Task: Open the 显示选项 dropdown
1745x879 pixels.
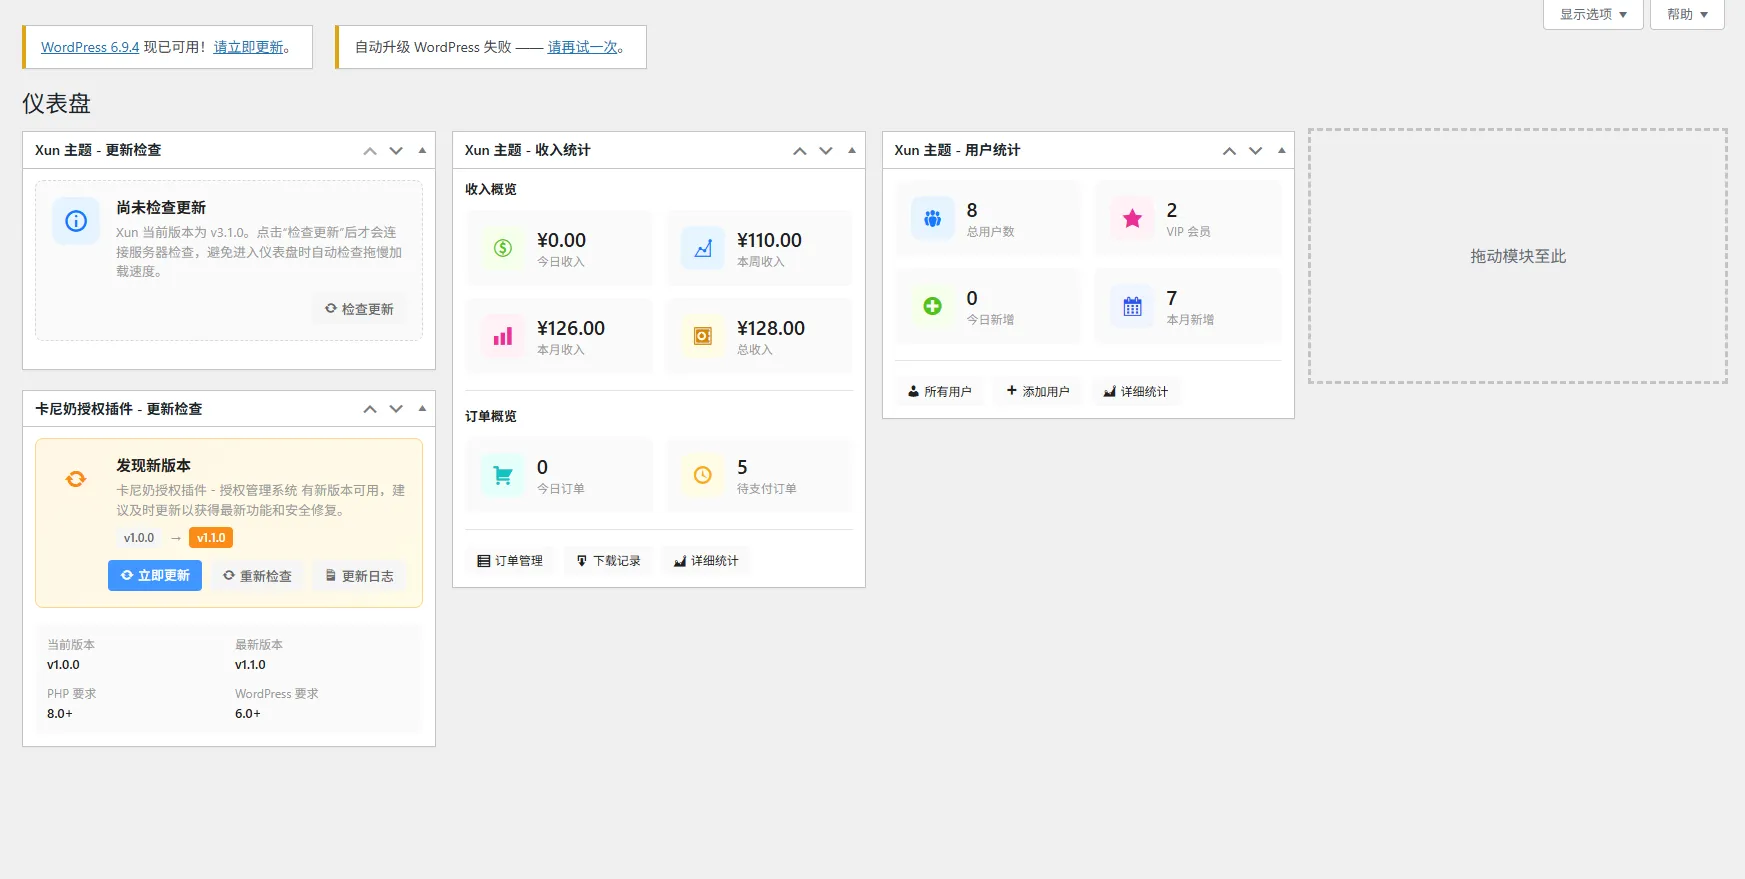Action: [x=1593, y=14]
